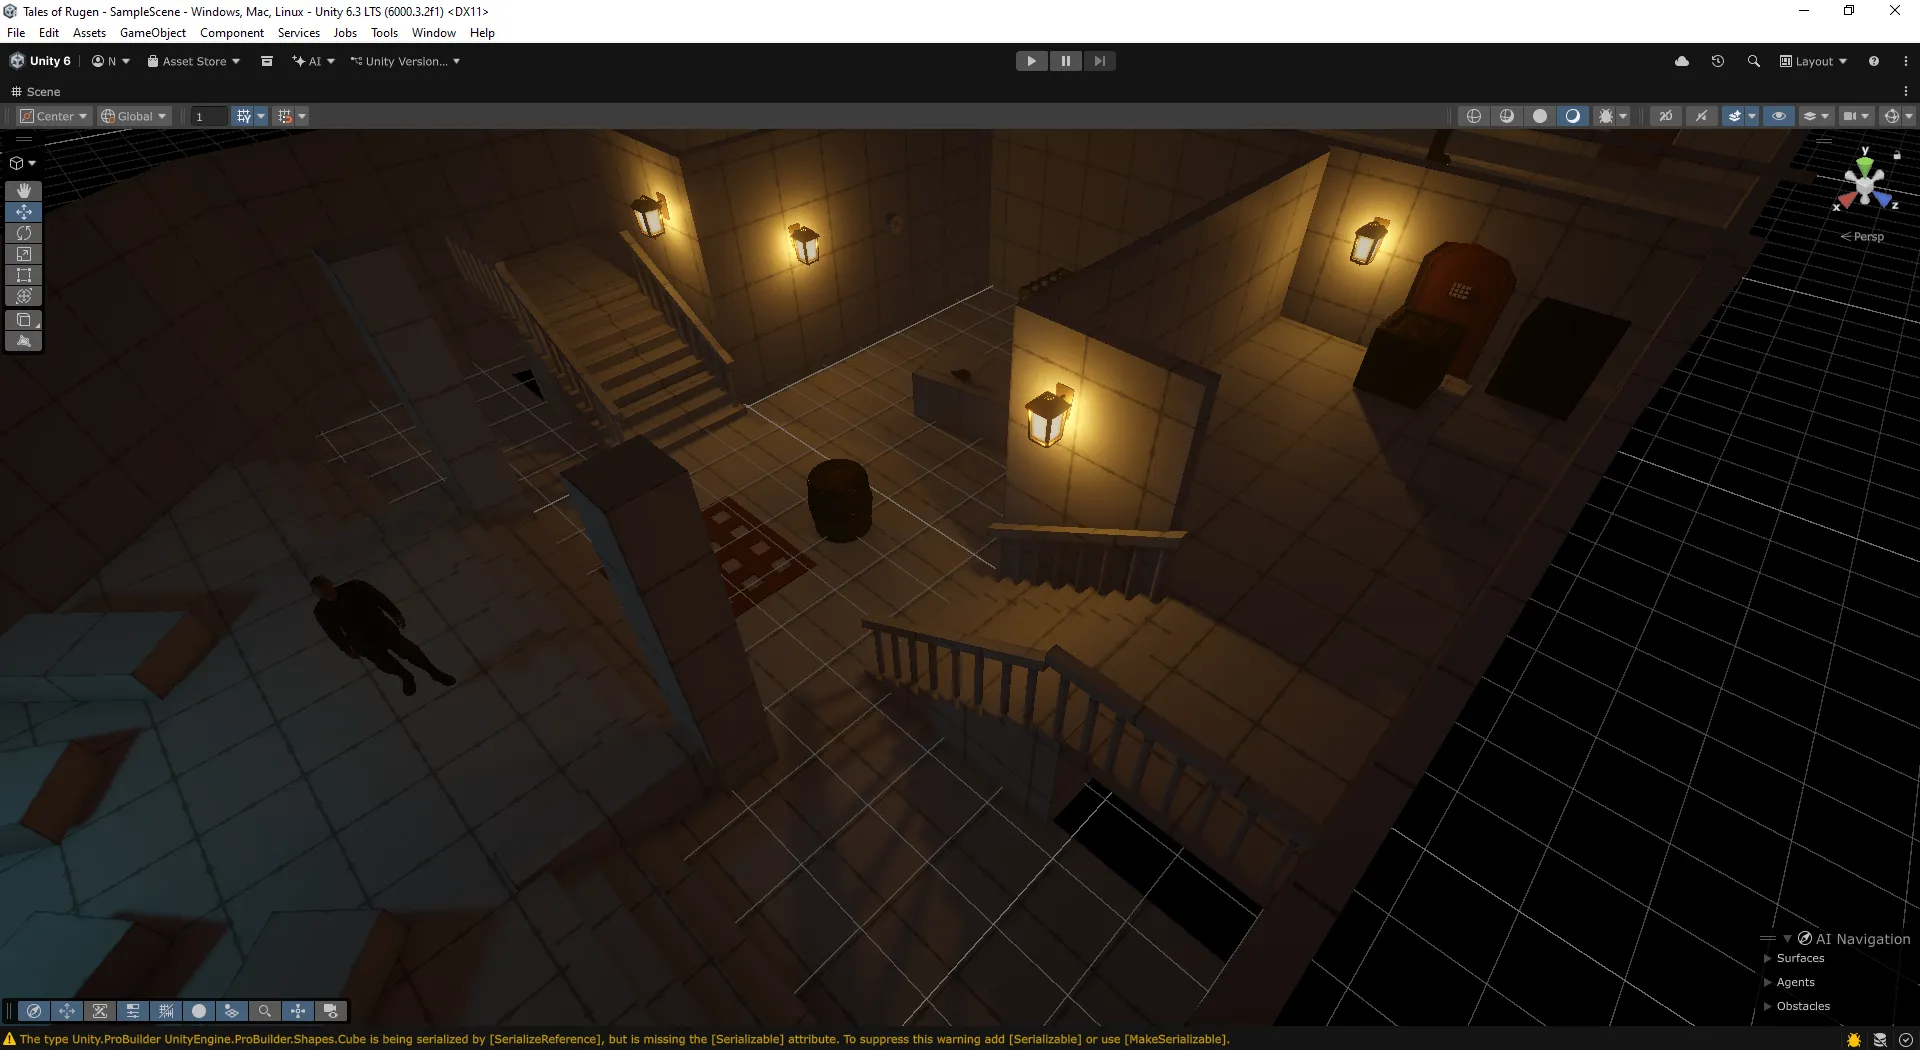Open the Global handle rotation dropdown

134,116
